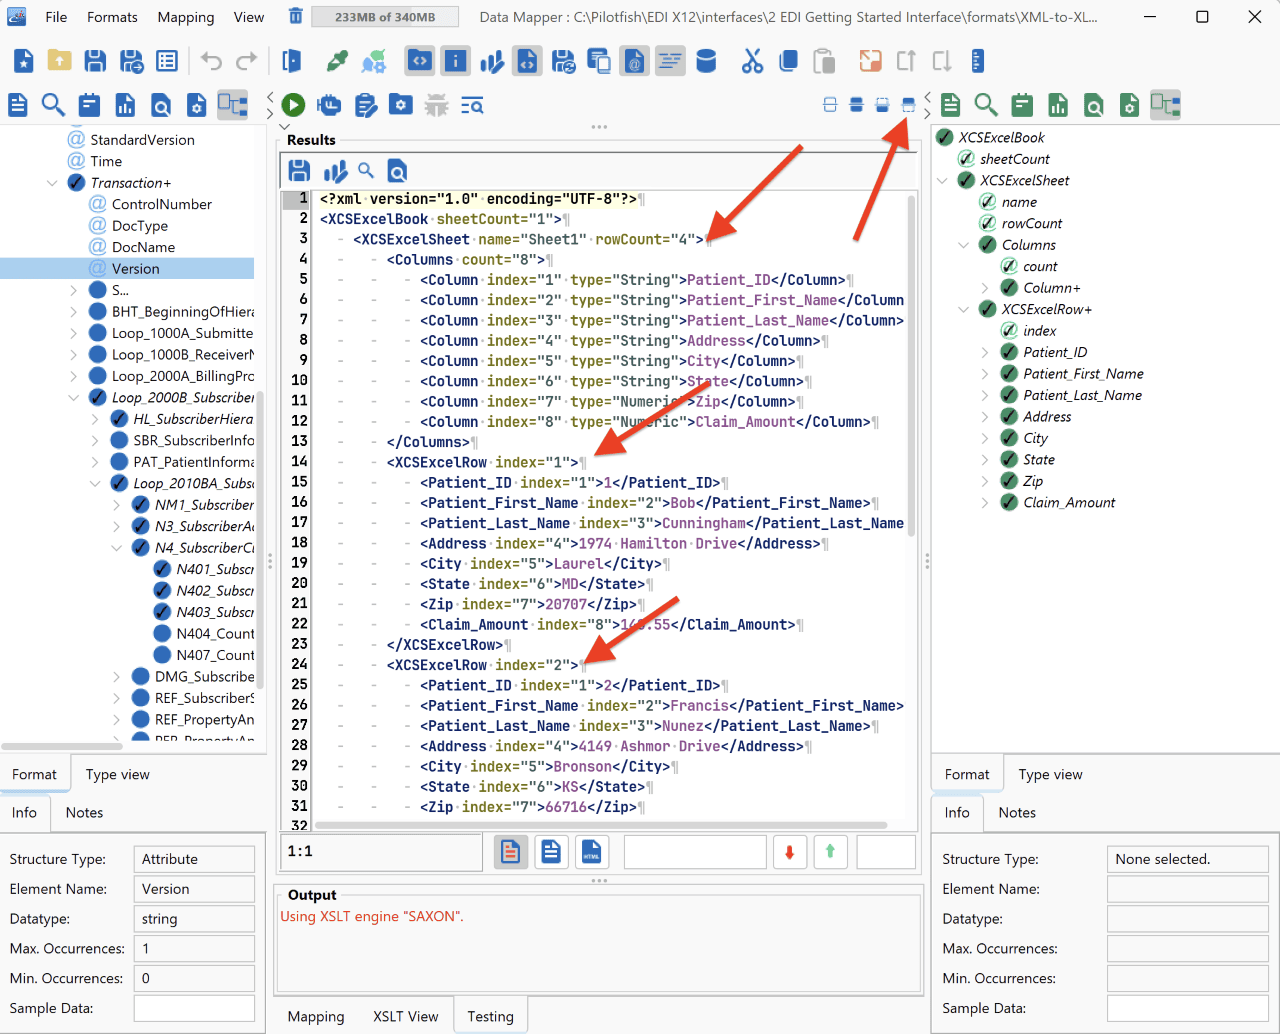
Task: Save results with Results panel disk icon
Action: pos(299,171)
